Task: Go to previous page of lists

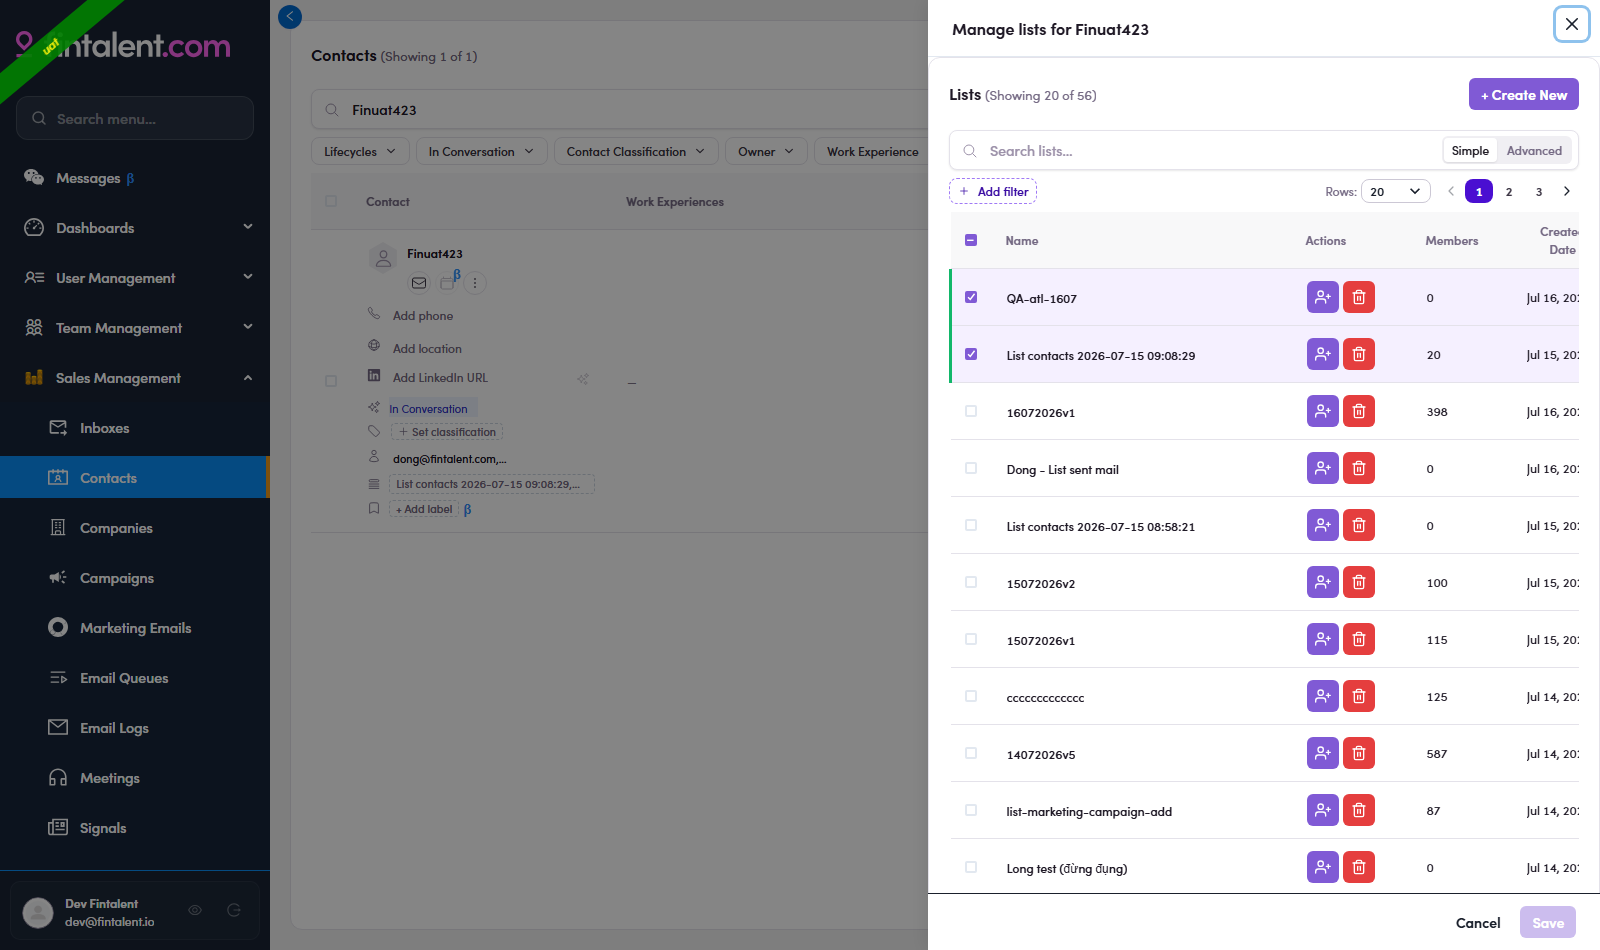Action: coord(1451,191)
